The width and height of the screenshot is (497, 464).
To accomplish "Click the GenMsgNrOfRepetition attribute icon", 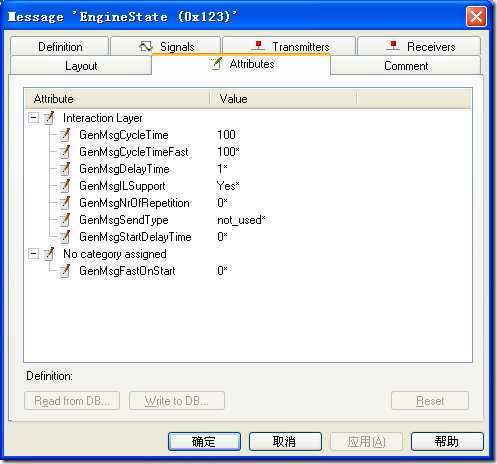I will [65, 203].
